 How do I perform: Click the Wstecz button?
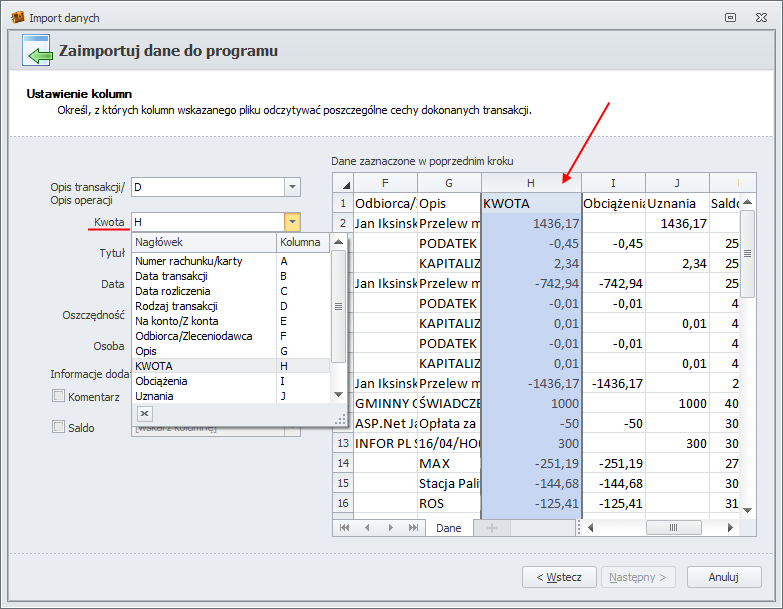(559, 577)
